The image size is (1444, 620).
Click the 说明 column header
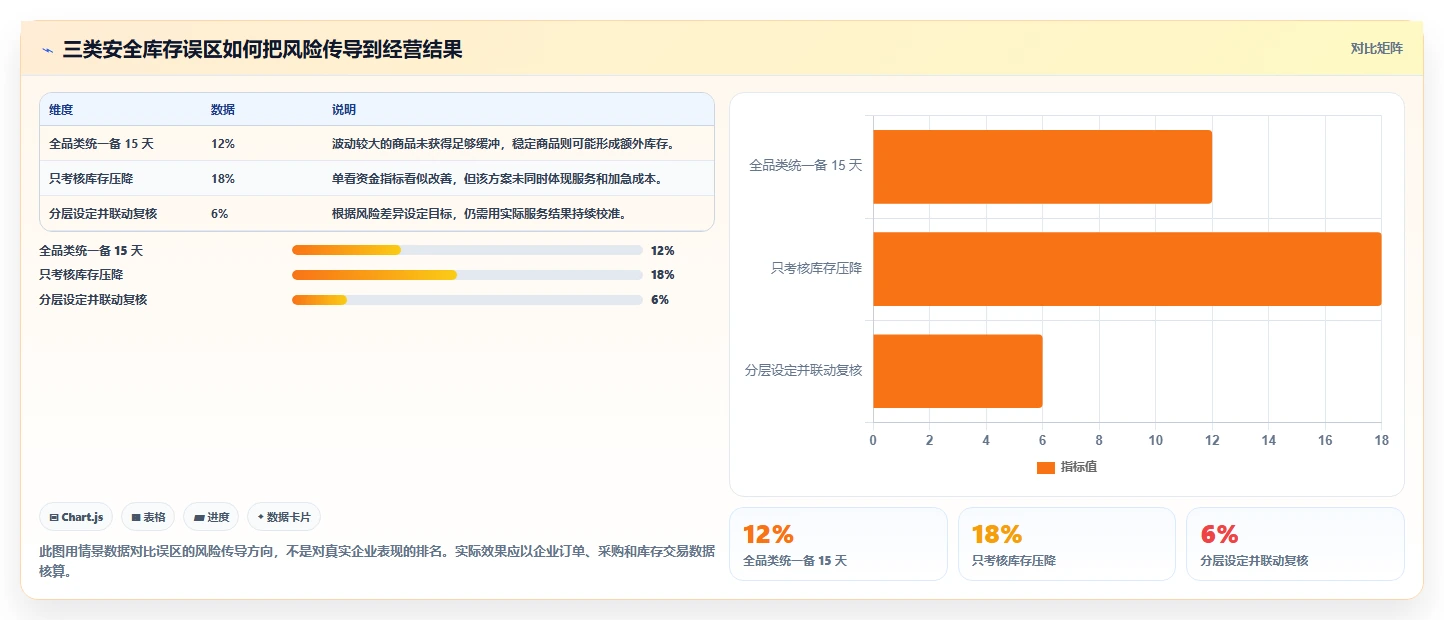pos(344,109)
